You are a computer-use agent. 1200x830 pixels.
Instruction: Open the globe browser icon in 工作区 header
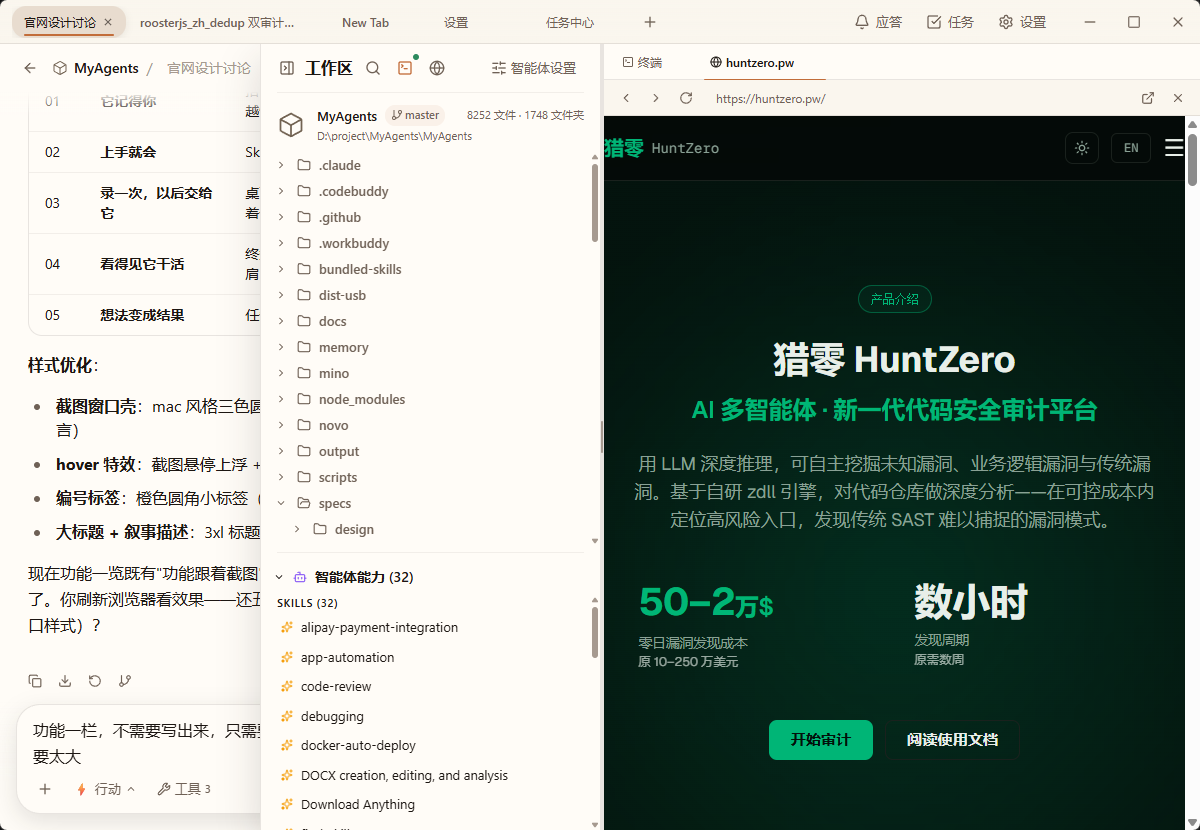point(437,68)
